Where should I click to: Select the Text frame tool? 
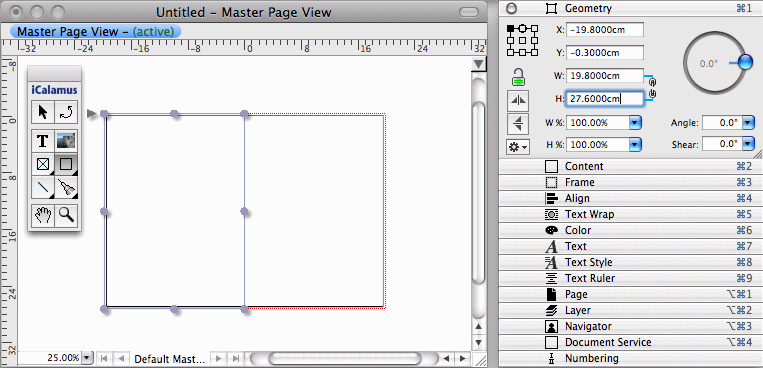pos(43,141)
